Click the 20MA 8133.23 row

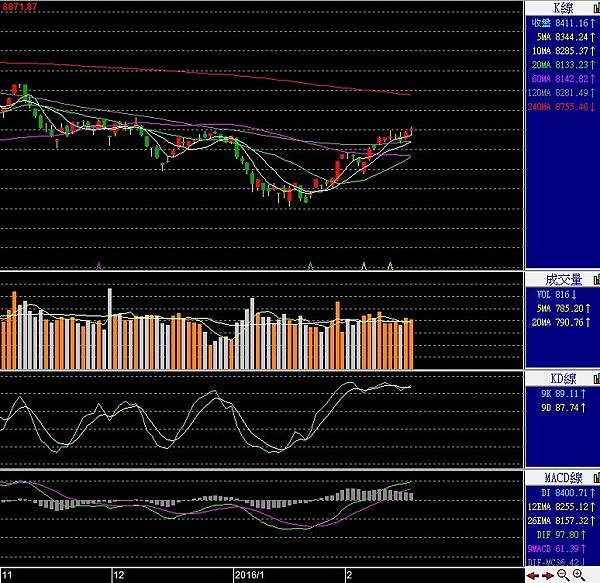pyautogui.click(x=564, y=65)
